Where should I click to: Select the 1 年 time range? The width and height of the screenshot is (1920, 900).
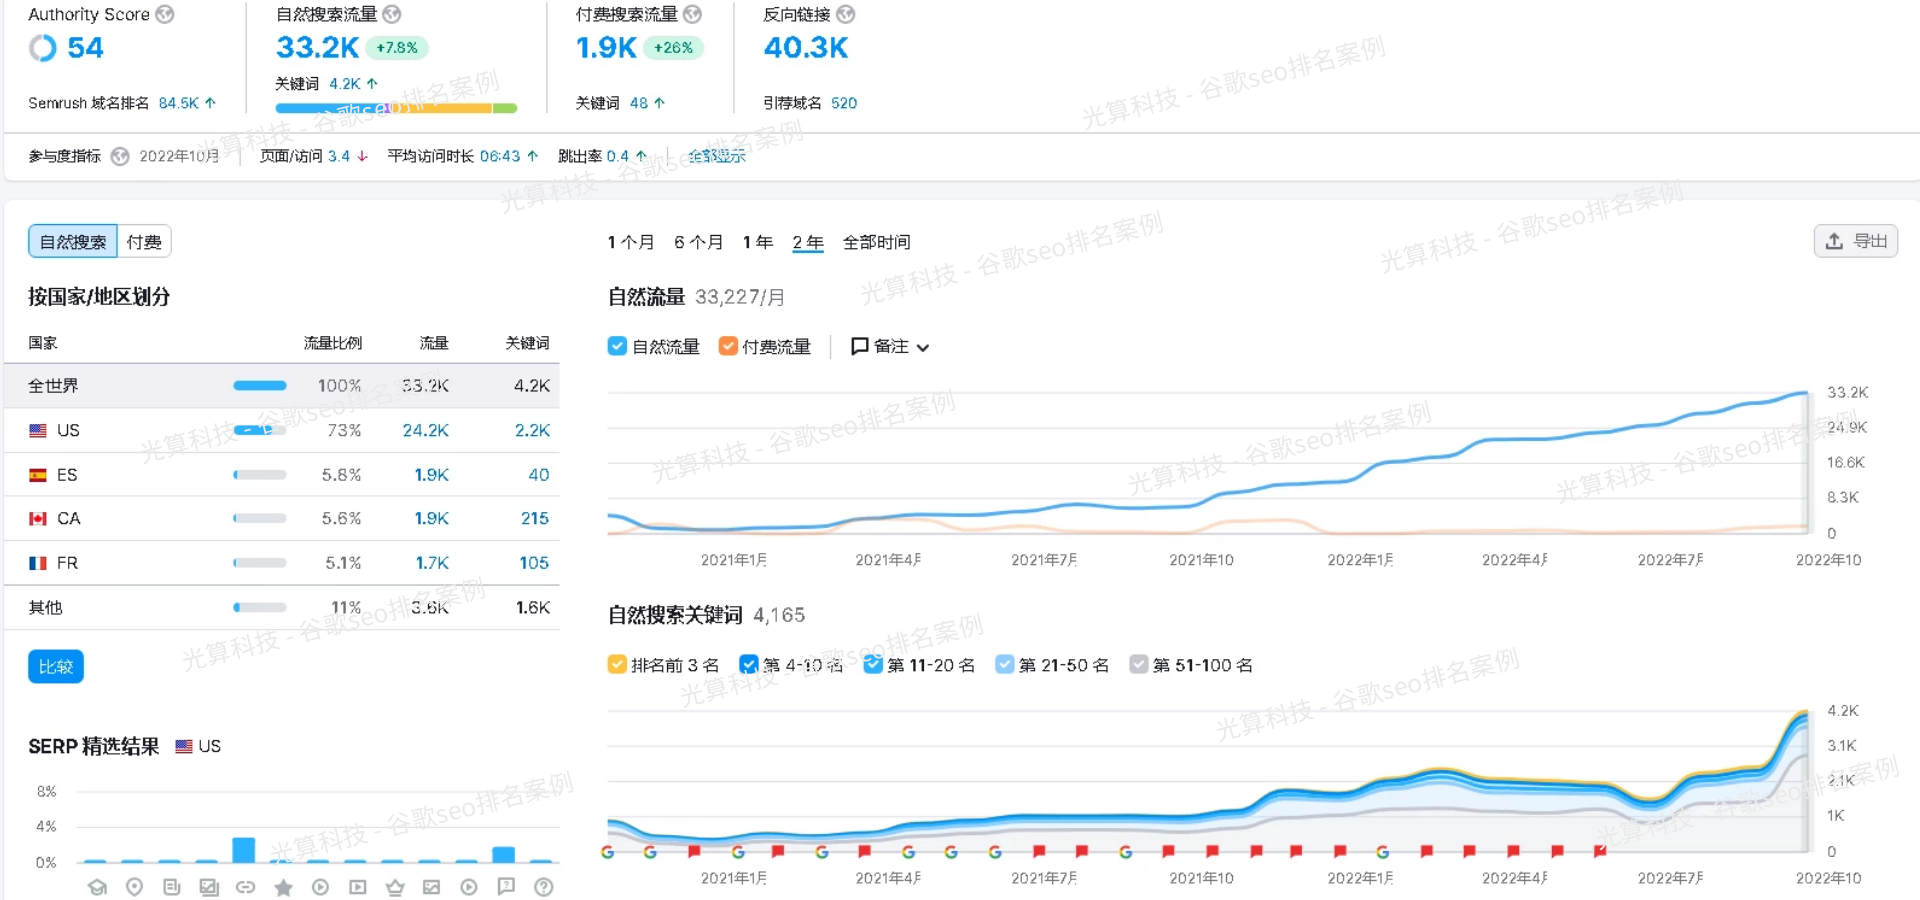[x=758, y=242]
